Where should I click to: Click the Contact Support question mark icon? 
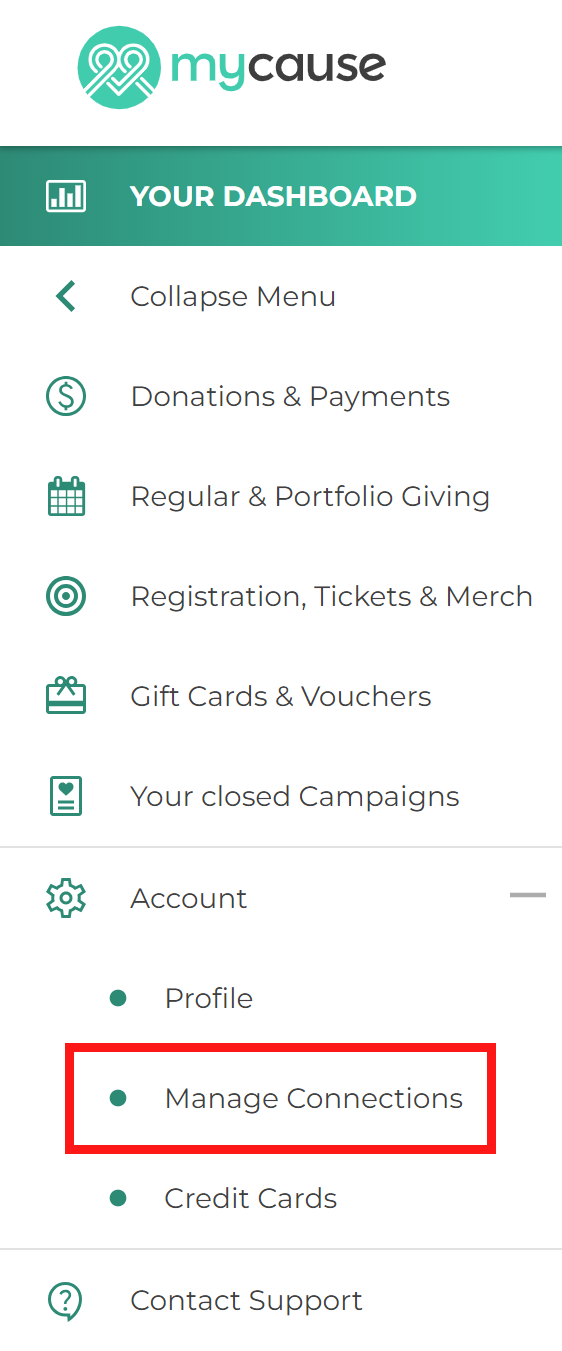click(66, 1300)
